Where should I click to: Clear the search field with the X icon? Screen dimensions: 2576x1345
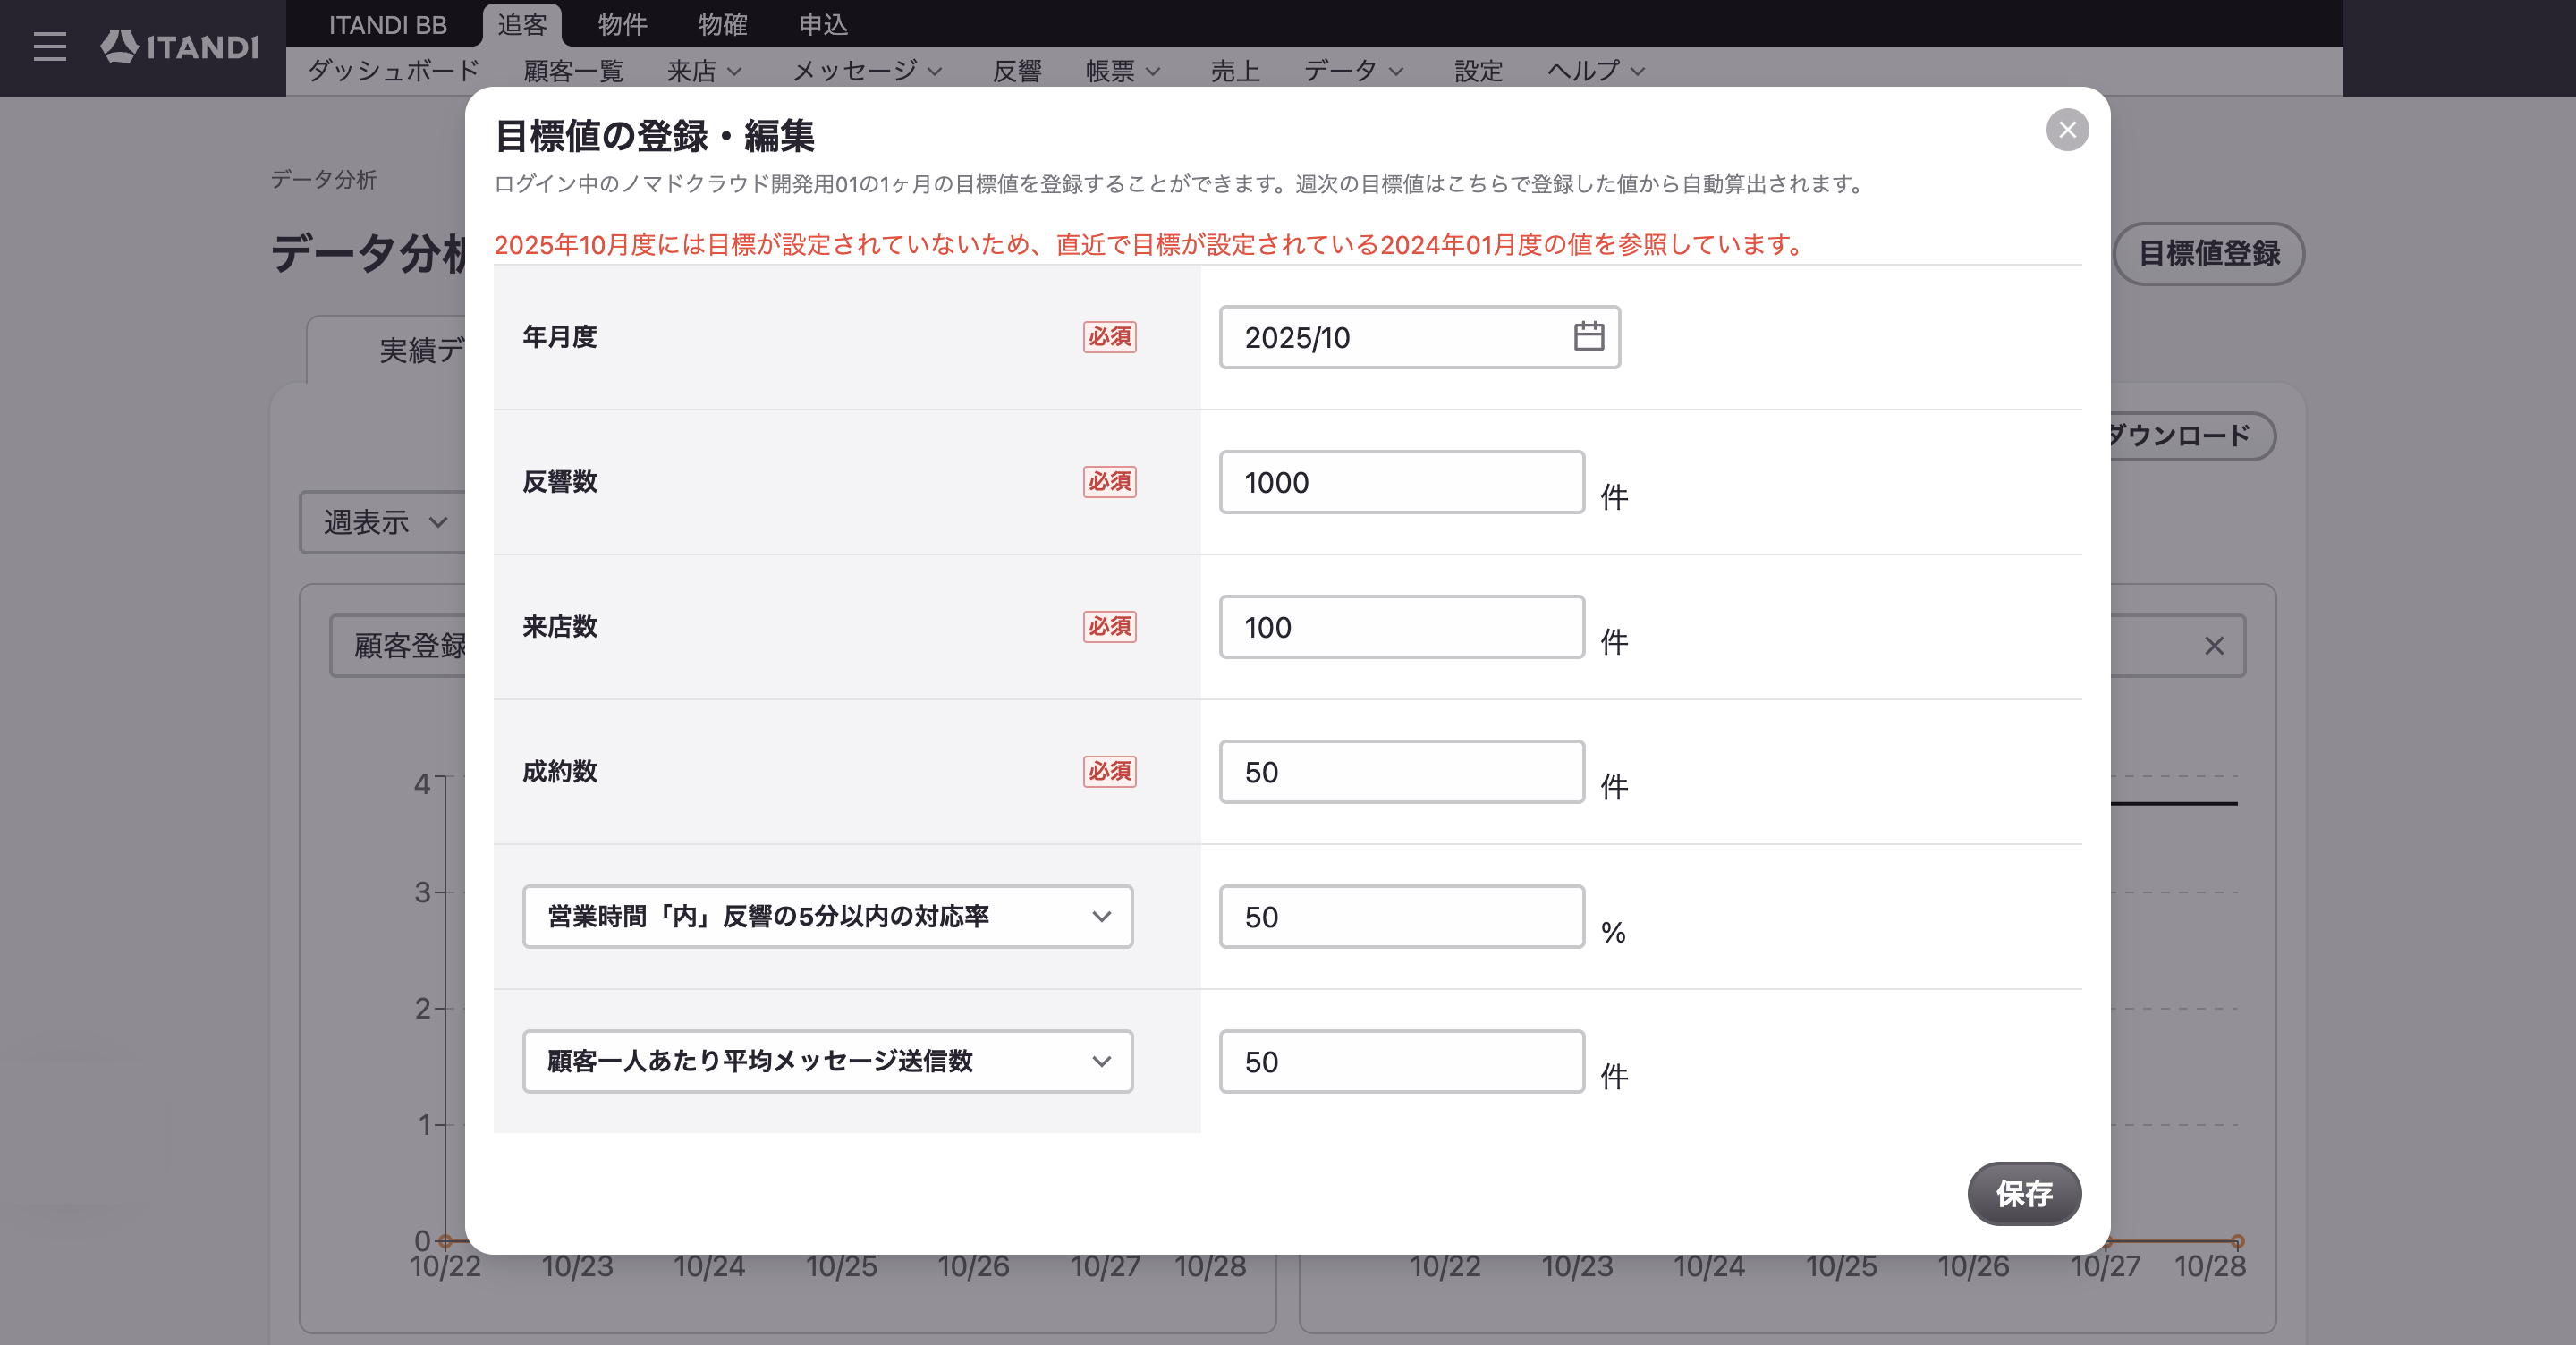[2214, 646]
